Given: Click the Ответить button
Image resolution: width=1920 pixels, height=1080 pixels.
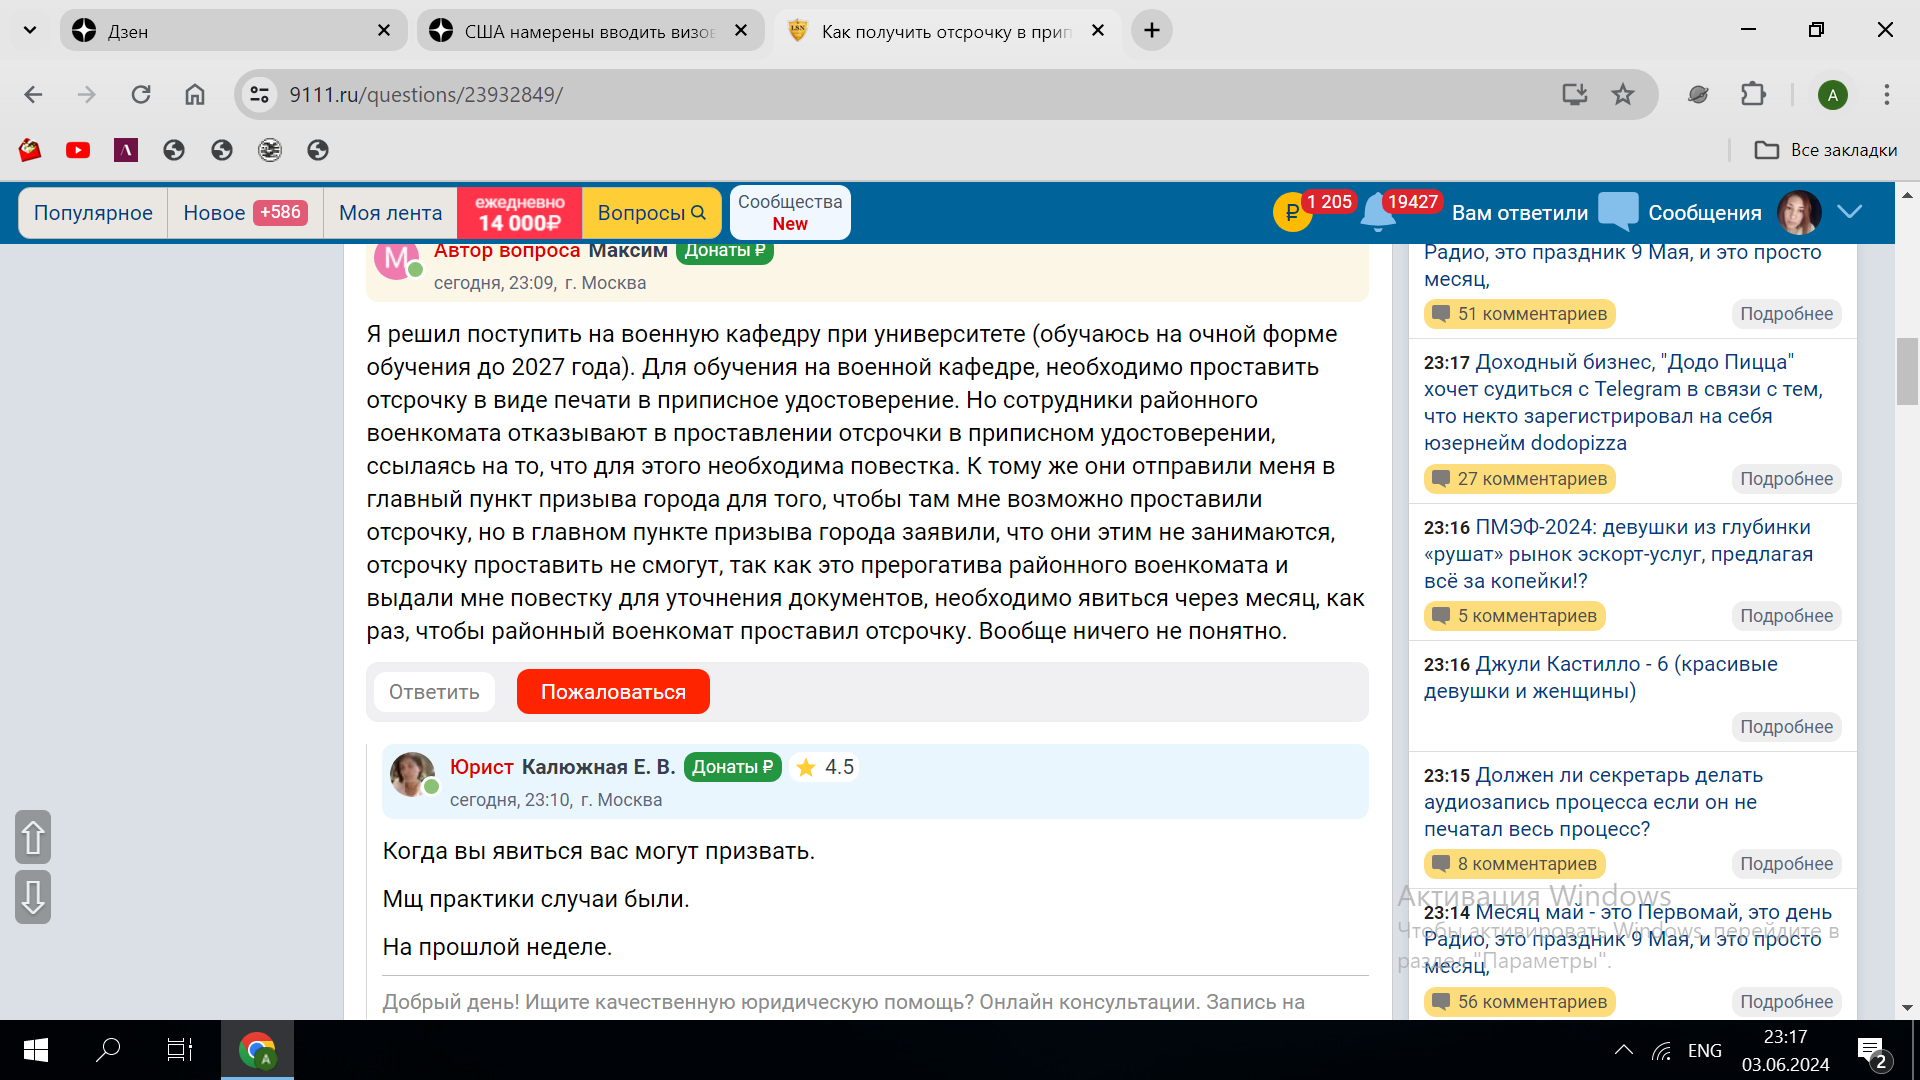Looking at the screenshot, I should [434, 692].
